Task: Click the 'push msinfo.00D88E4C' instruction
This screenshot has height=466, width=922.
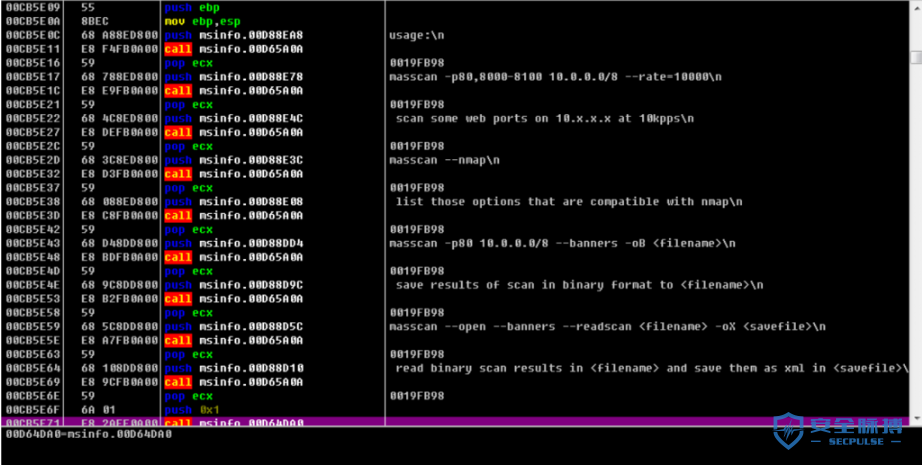Action: click(x=233, y=119)
